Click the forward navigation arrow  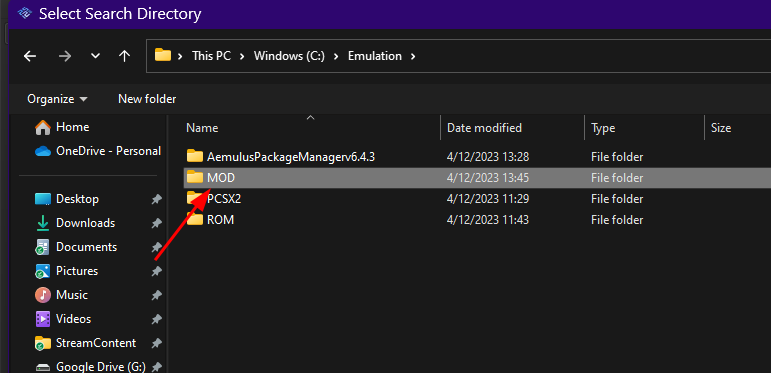tap(64, 57)
